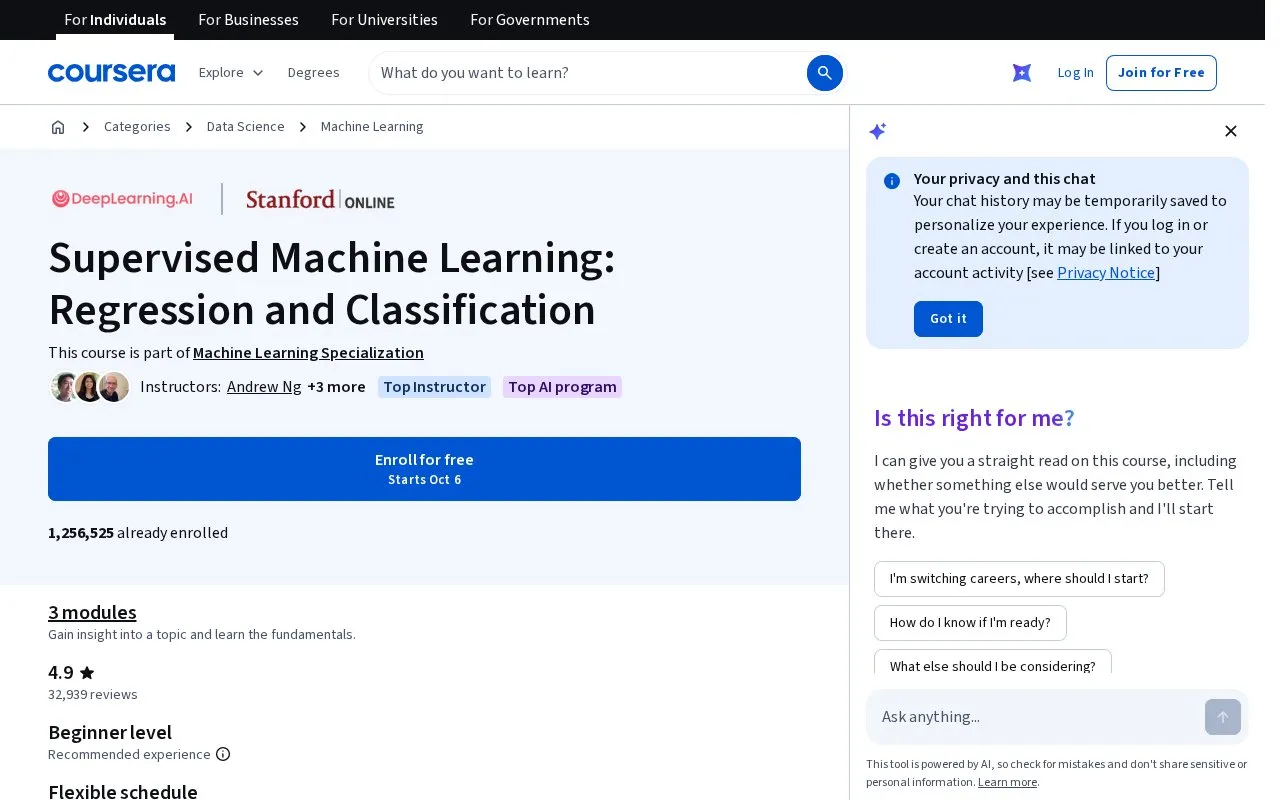
Task: Click the blue search magnifier button
Action: 825,73
